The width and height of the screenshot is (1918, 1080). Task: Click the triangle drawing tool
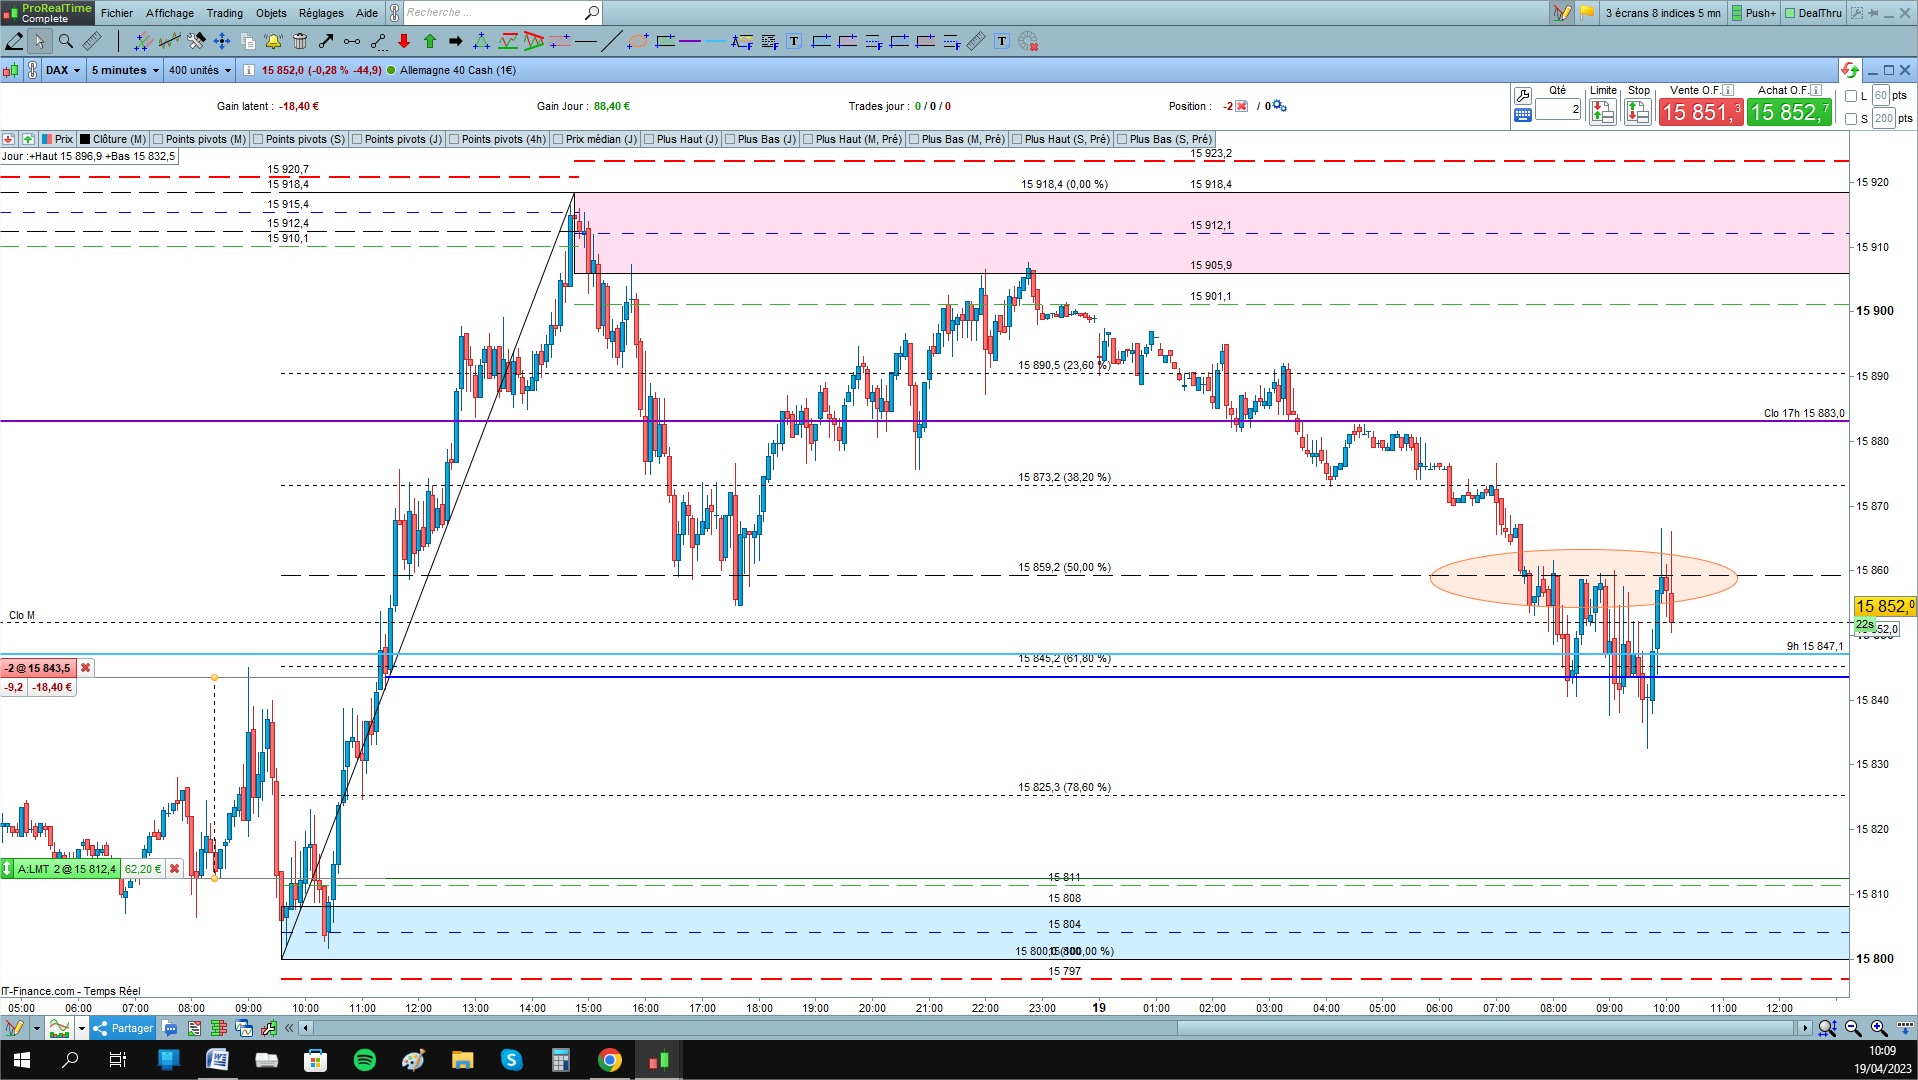[481, 41]
